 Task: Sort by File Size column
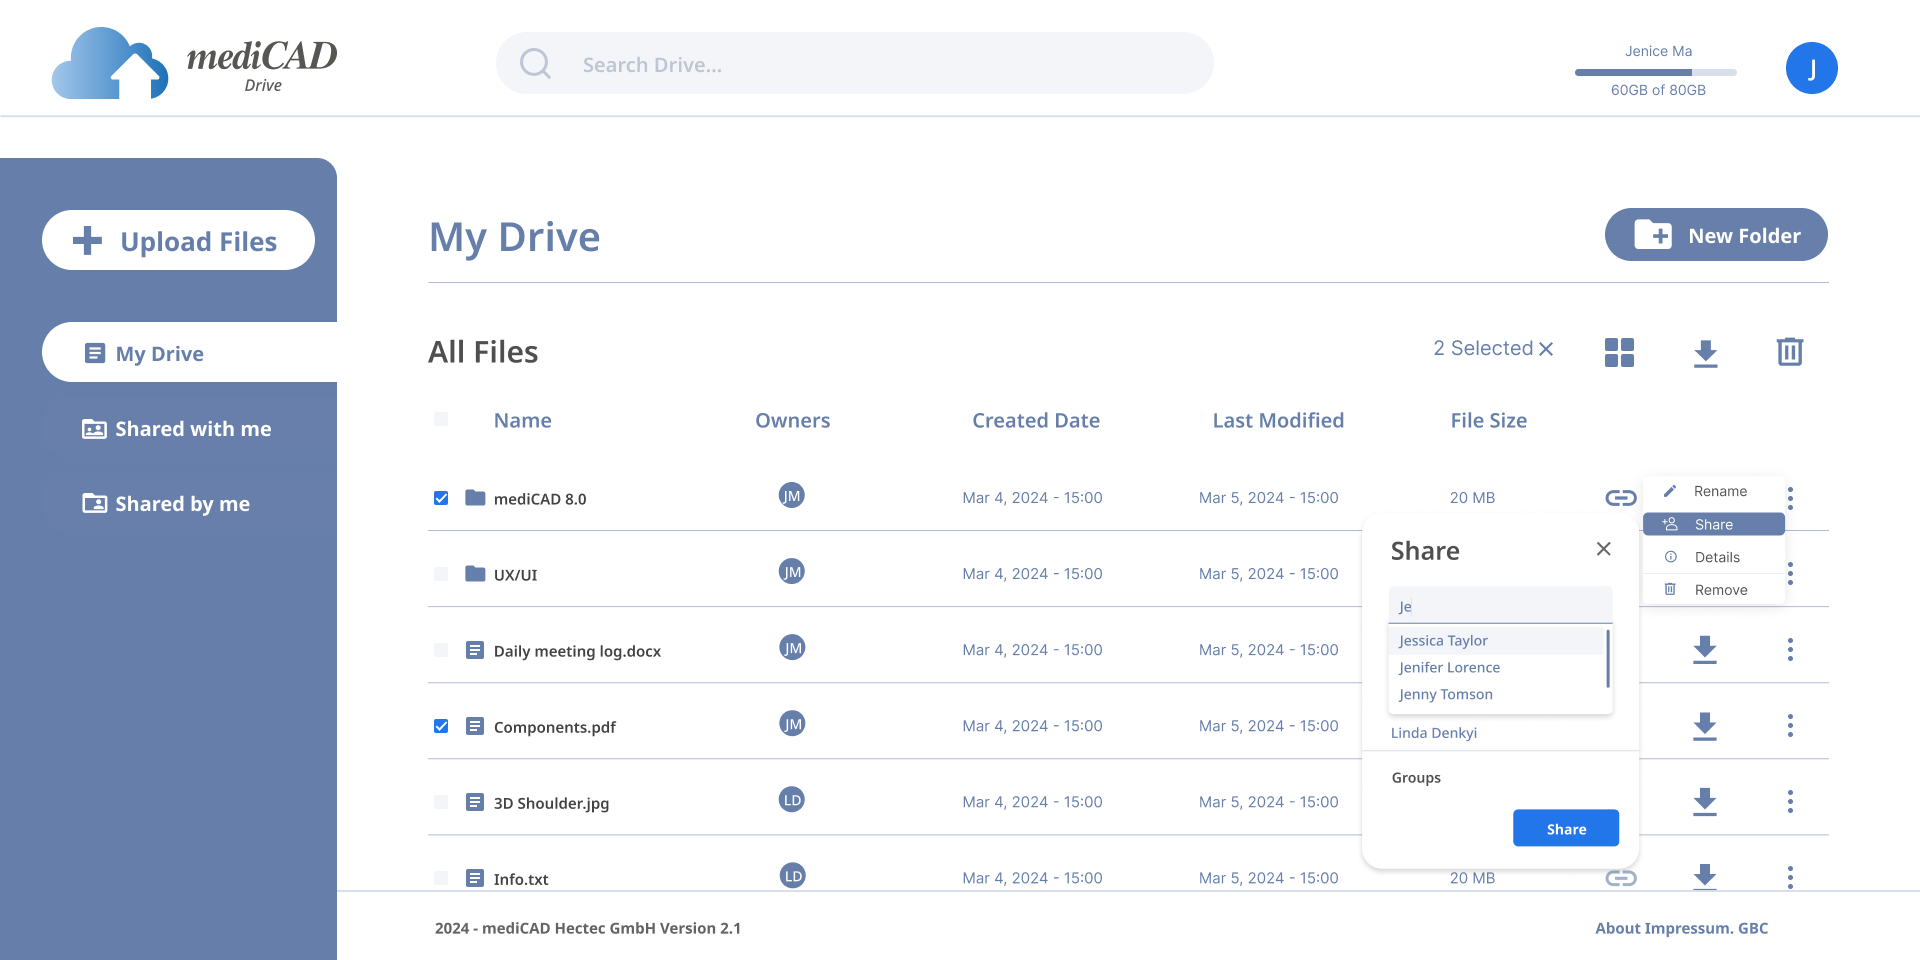1488,421
